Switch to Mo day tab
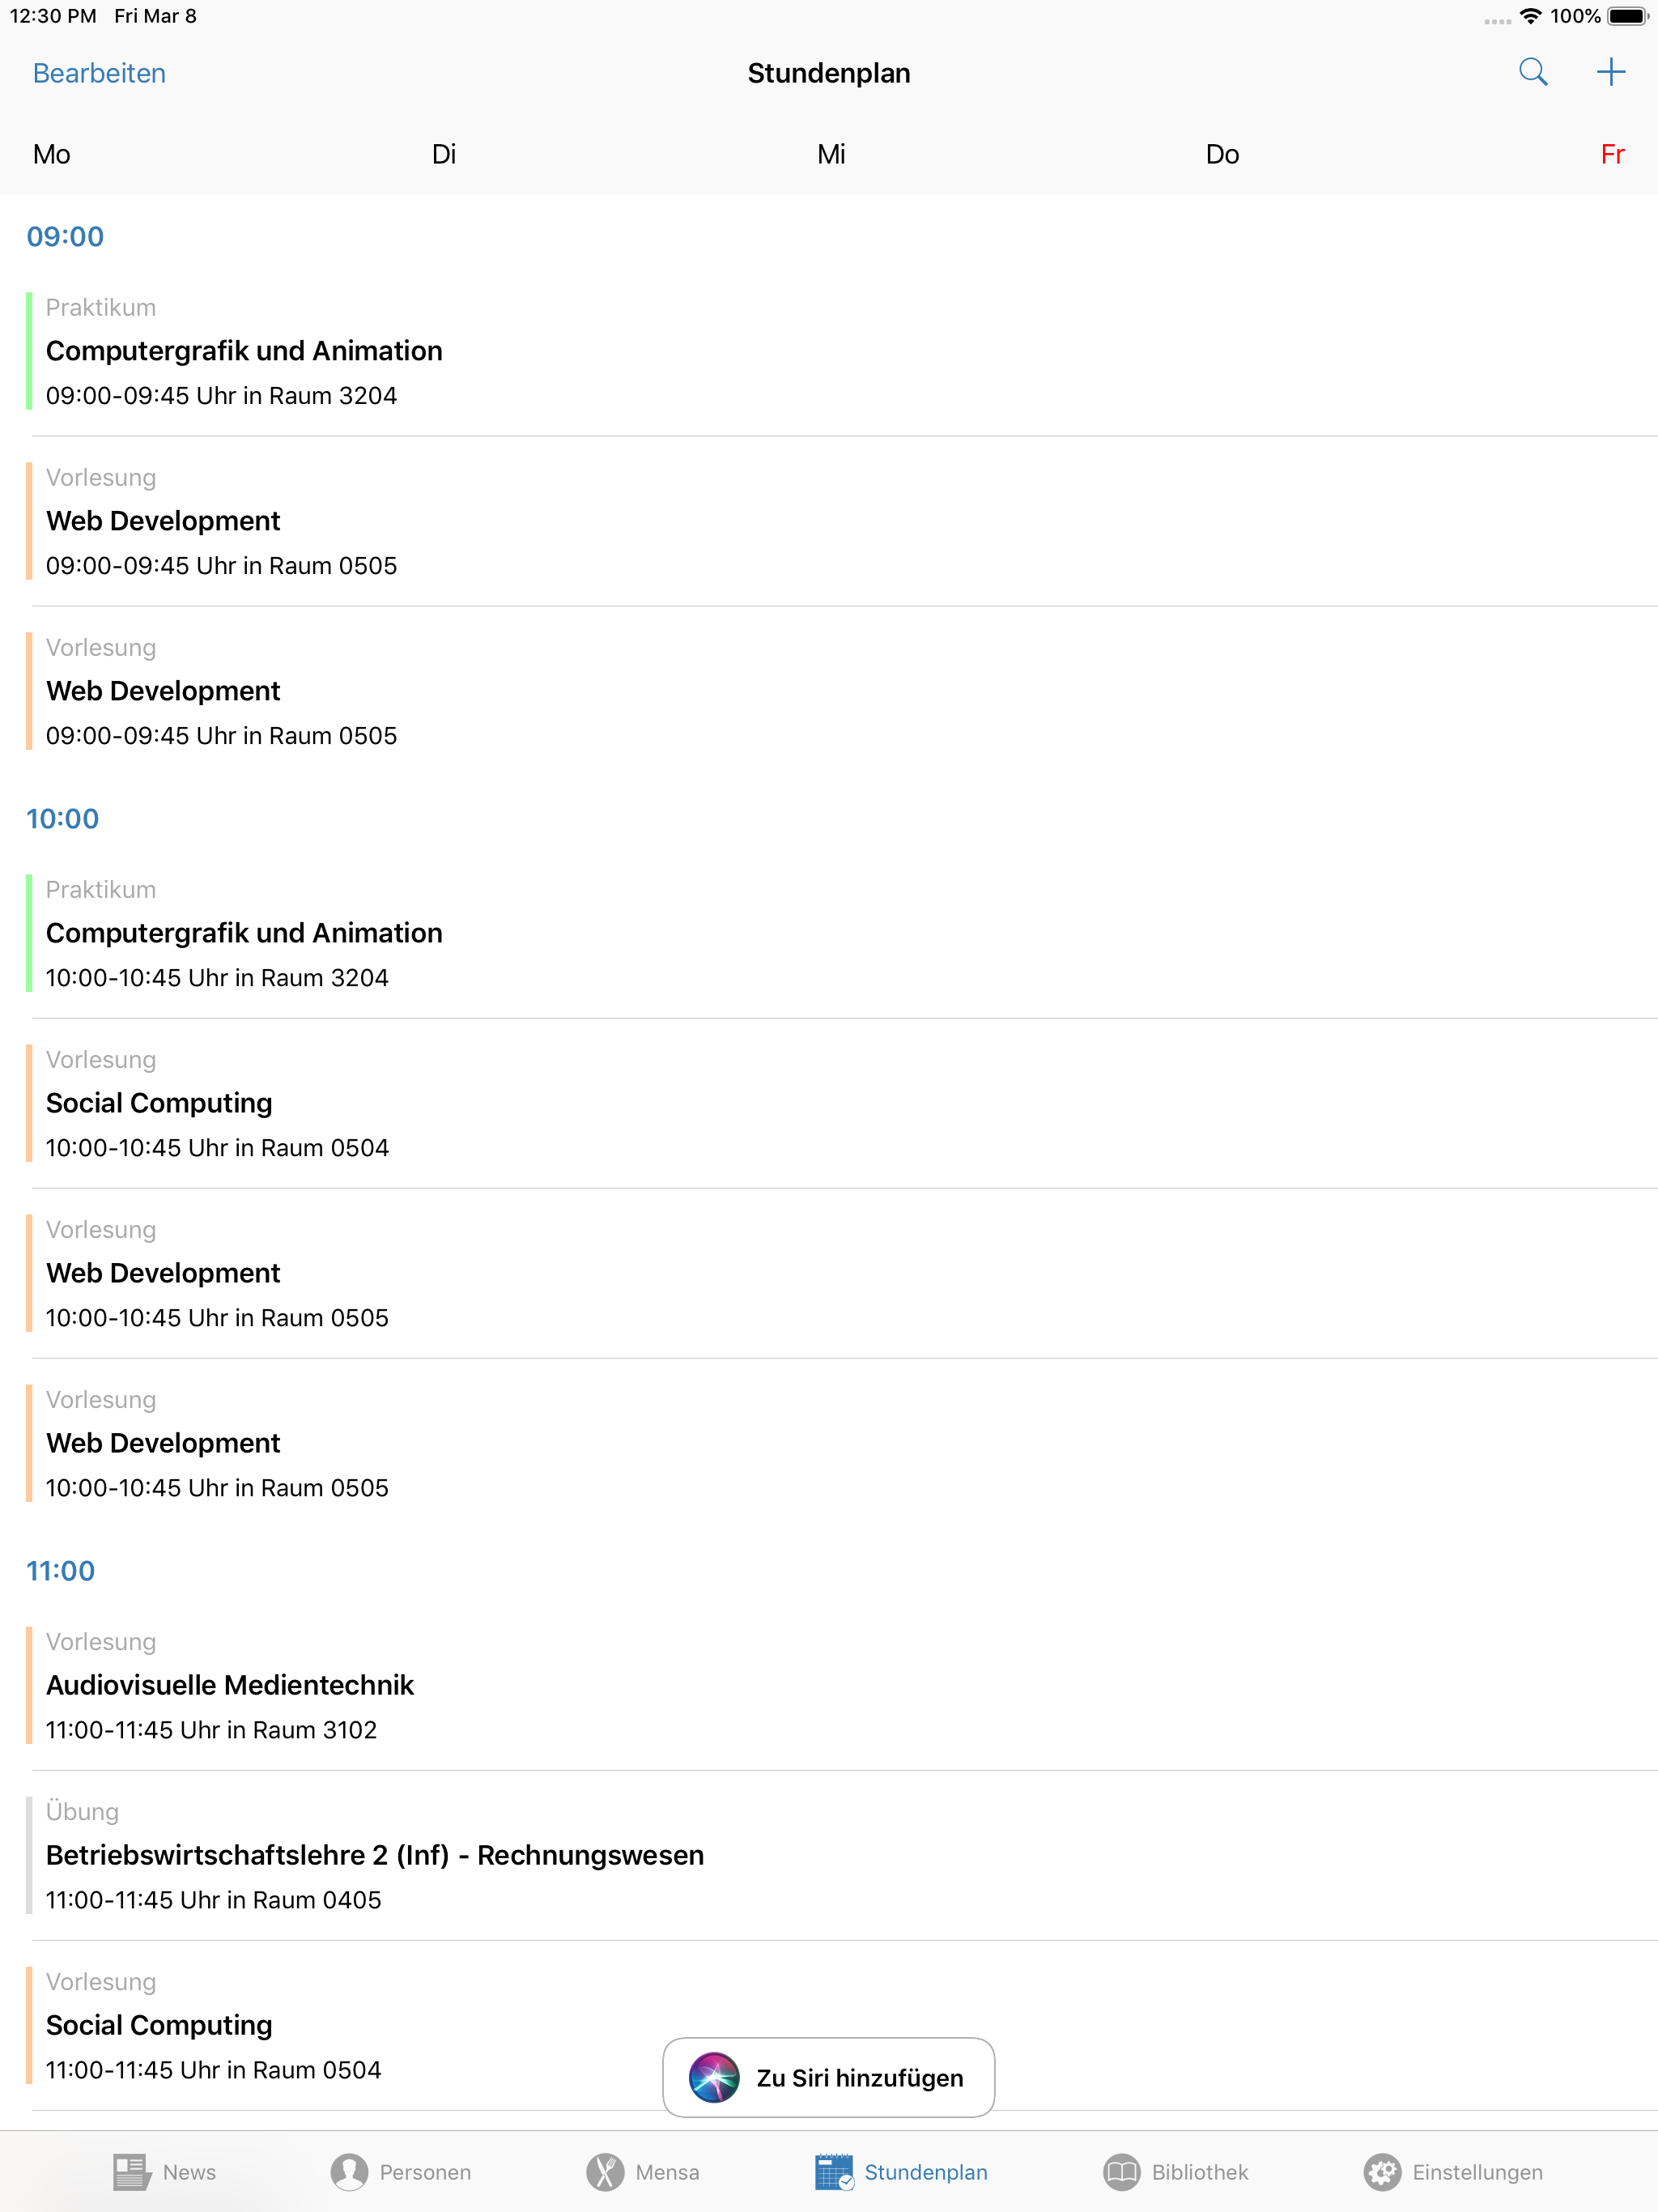 tap(52, 154)
